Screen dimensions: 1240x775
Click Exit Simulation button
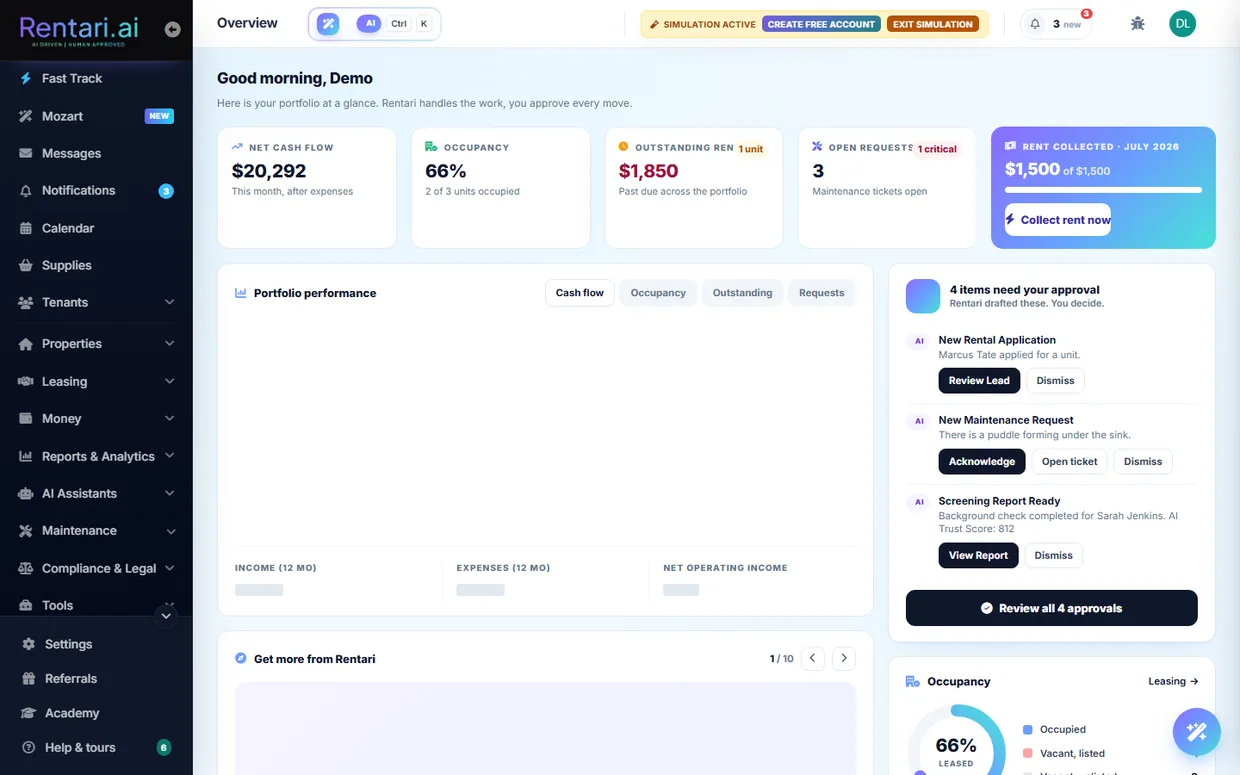[933, 24]
